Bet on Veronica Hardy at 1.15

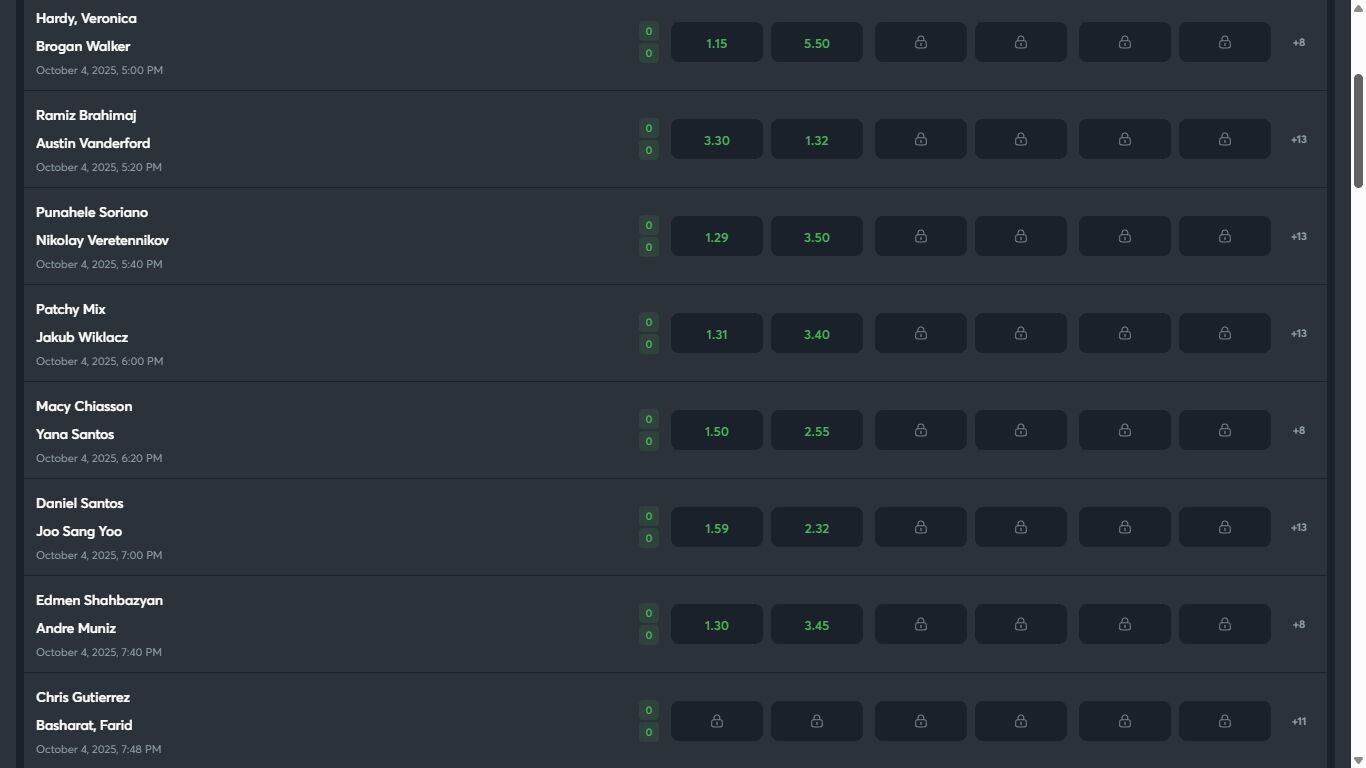tap(716, 43)
